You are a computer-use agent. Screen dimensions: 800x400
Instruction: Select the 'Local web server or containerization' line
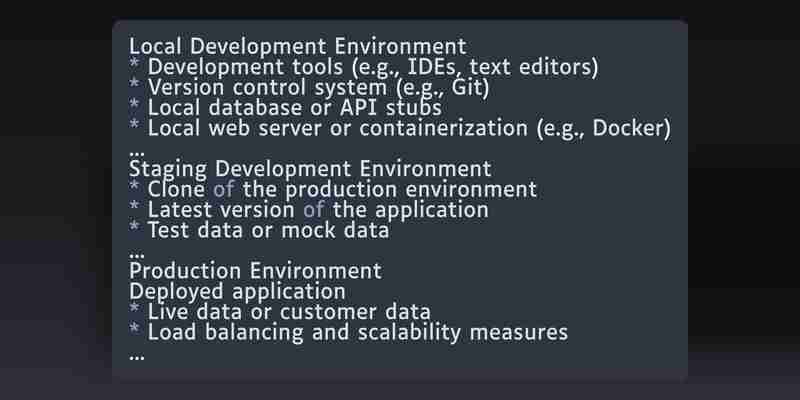[400, 128]
